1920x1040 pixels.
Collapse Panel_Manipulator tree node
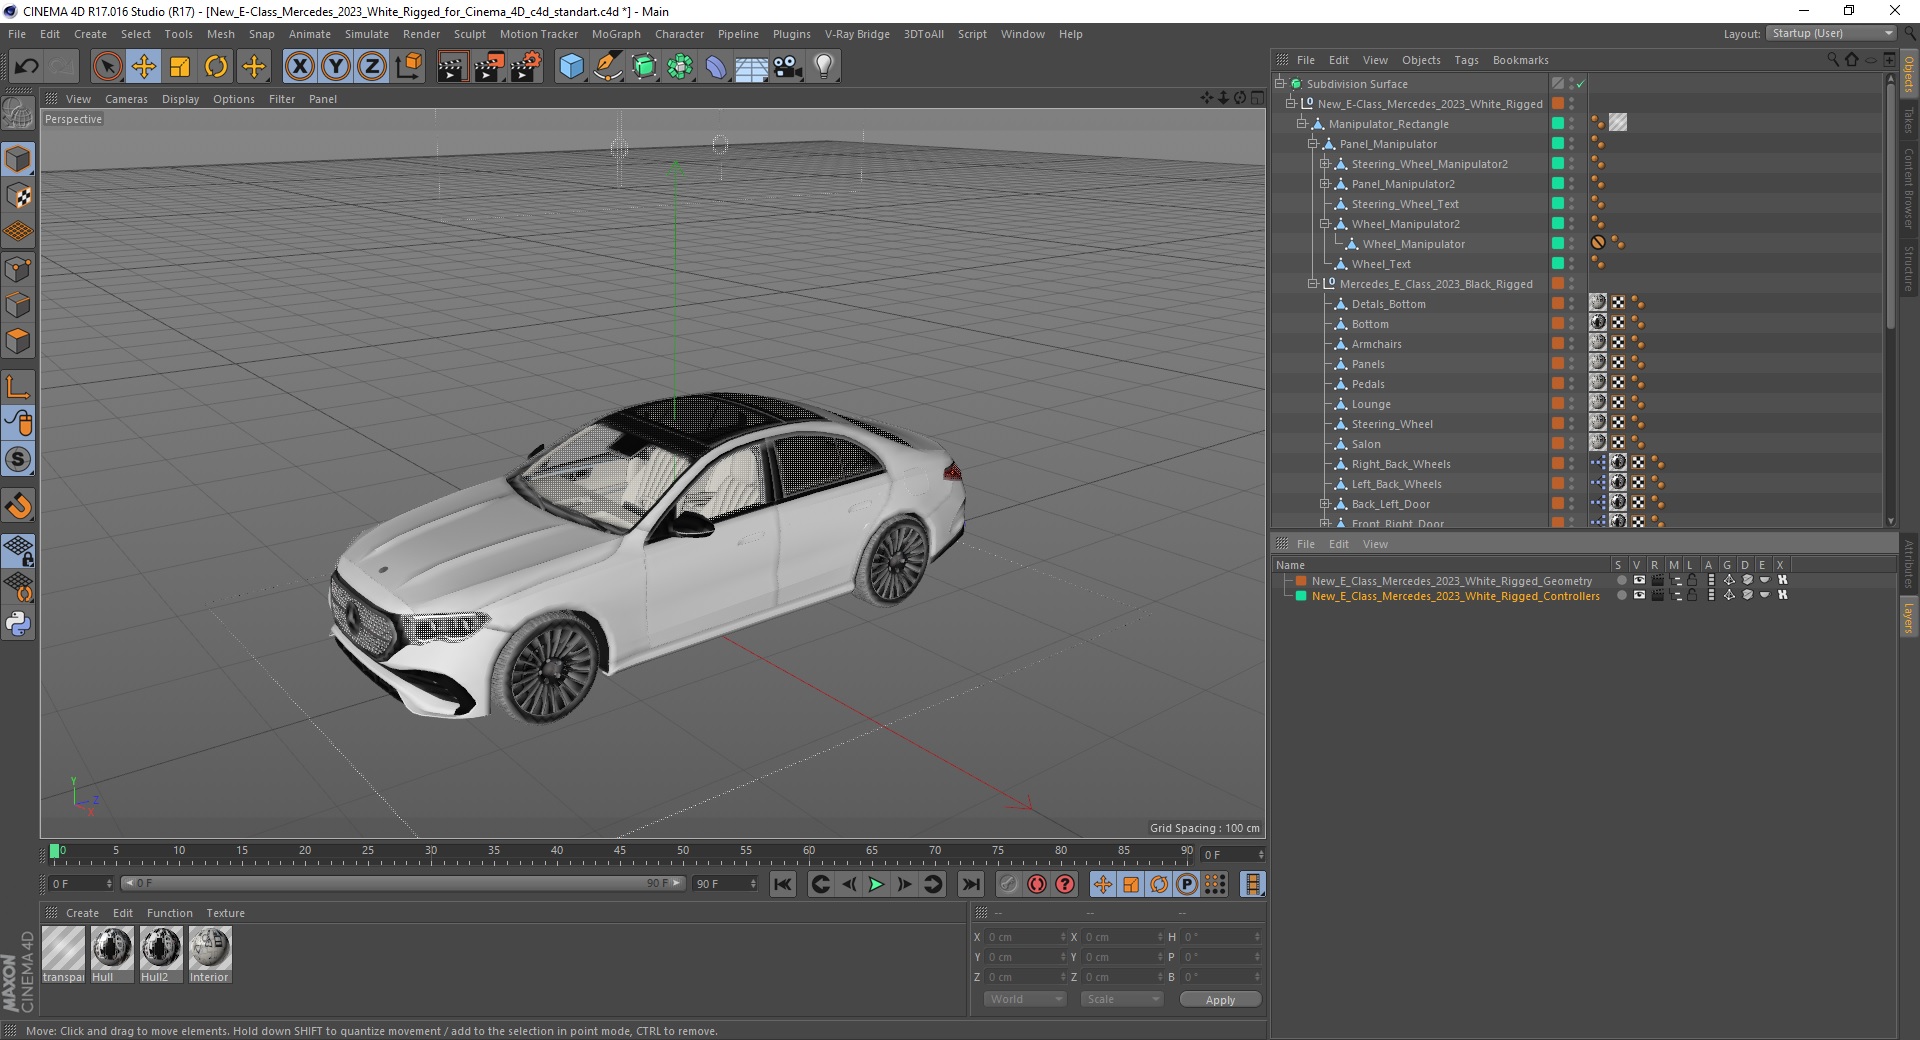[x=1313, y=144]
